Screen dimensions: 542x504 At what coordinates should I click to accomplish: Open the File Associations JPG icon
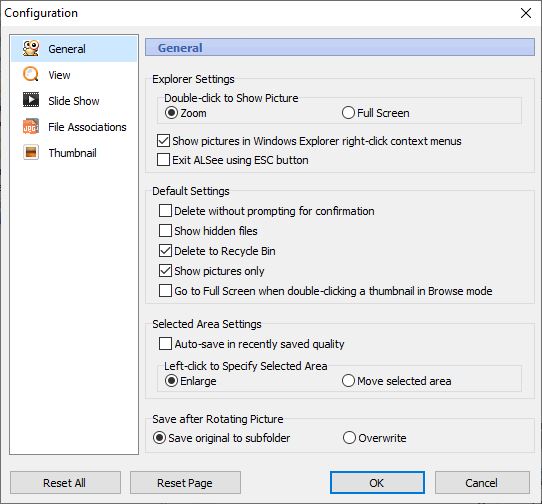pos(31,127)
